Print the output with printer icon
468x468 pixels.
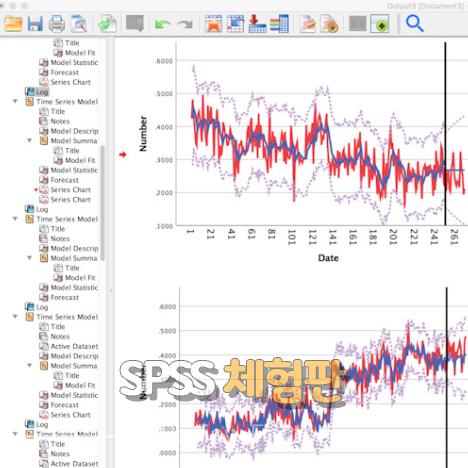tap(57, 24)
